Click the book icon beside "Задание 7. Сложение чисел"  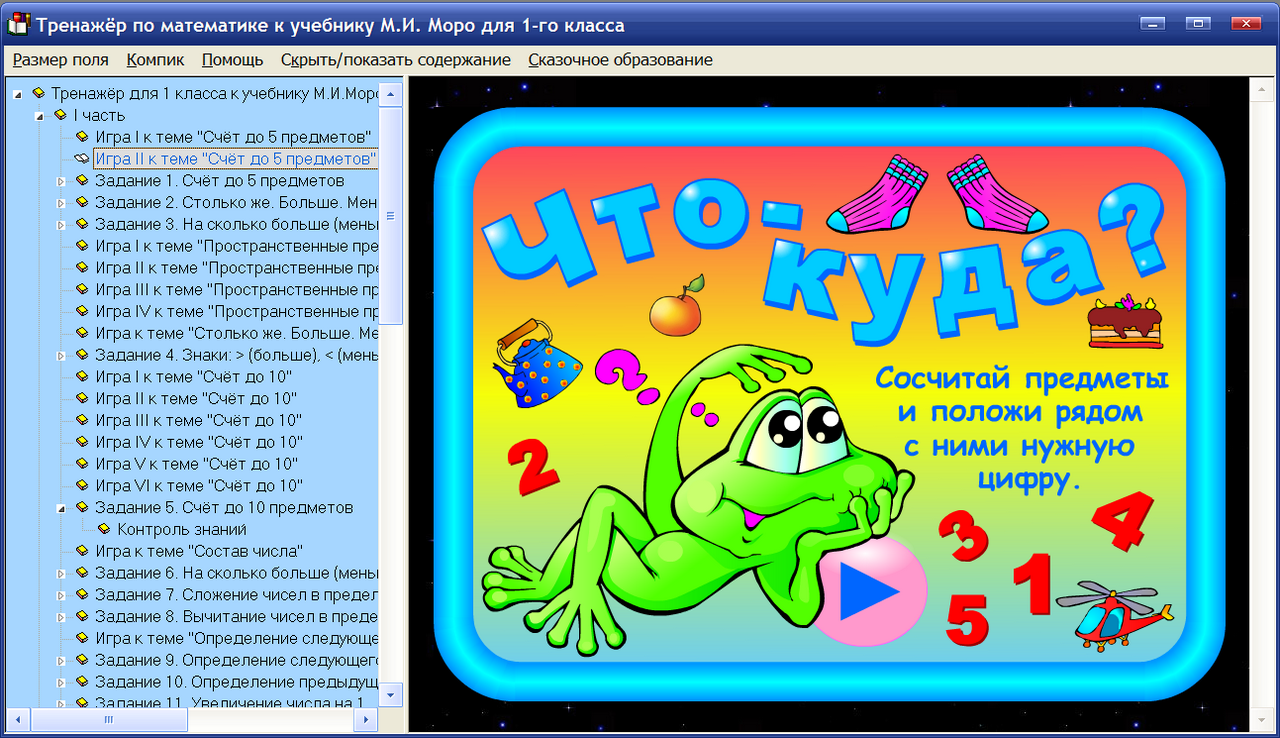click(x=82, y=595)
